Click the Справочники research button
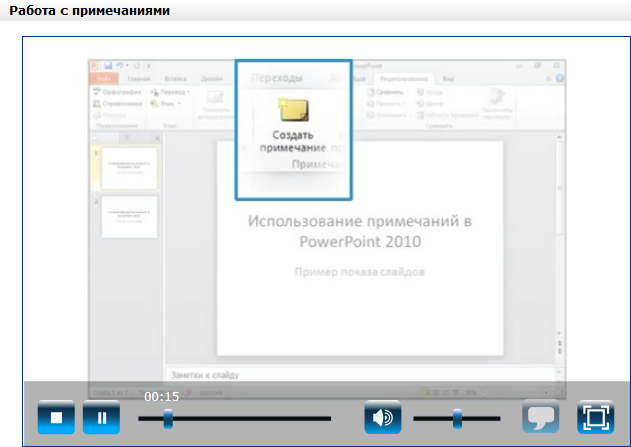 (x=117, y=104)
